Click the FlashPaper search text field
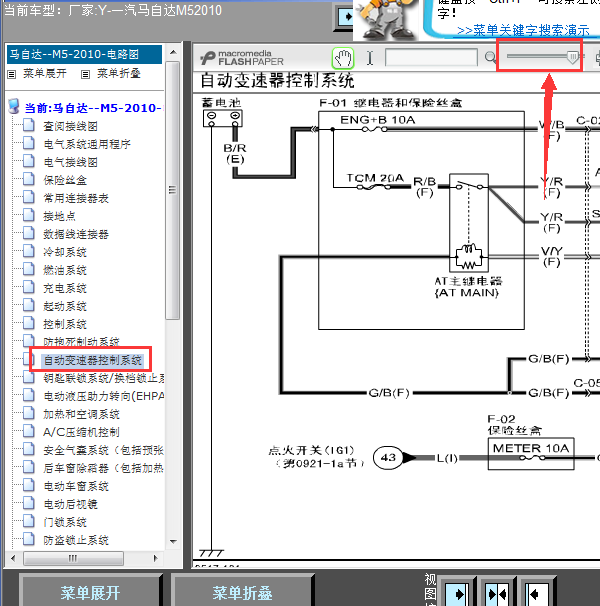 (431, 58)
